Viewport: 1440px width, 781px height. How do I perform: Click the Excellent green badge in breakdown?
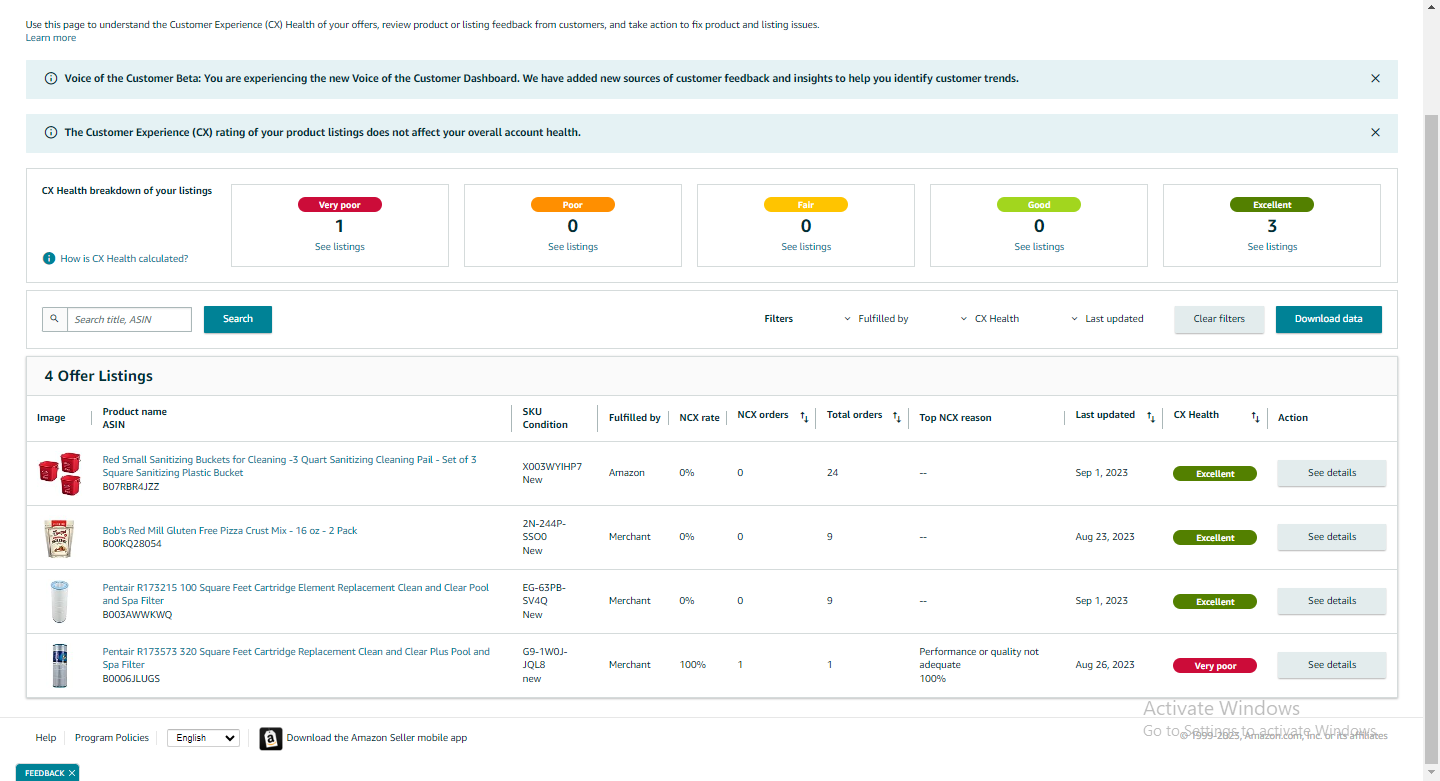(1272, 205)
